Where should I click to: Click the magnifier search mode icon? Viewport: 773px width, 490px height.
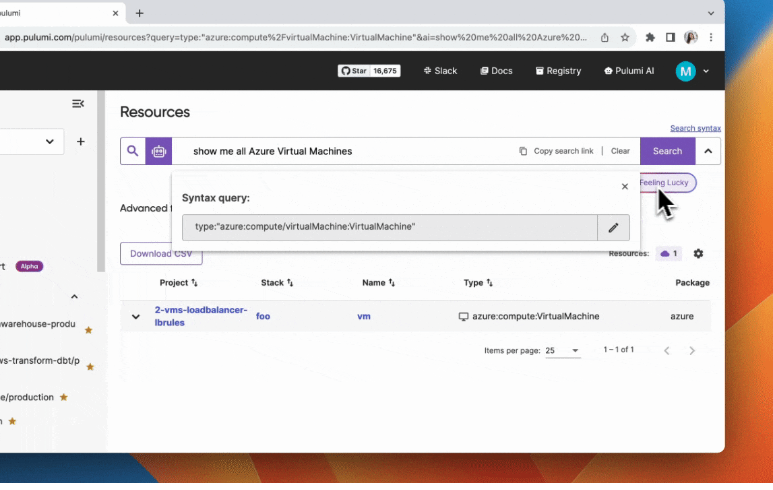click(133, 151)
